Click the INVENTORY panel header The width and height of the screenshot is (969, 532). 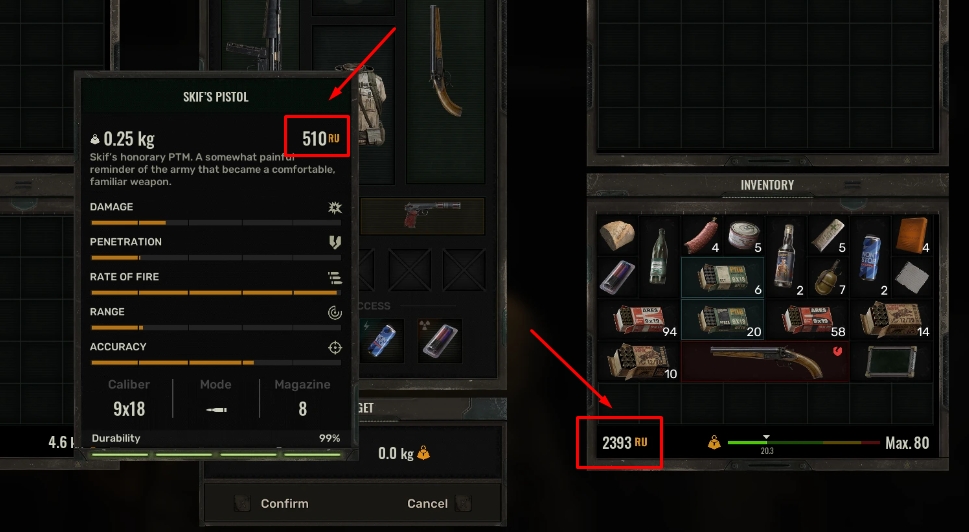point(767,185)
